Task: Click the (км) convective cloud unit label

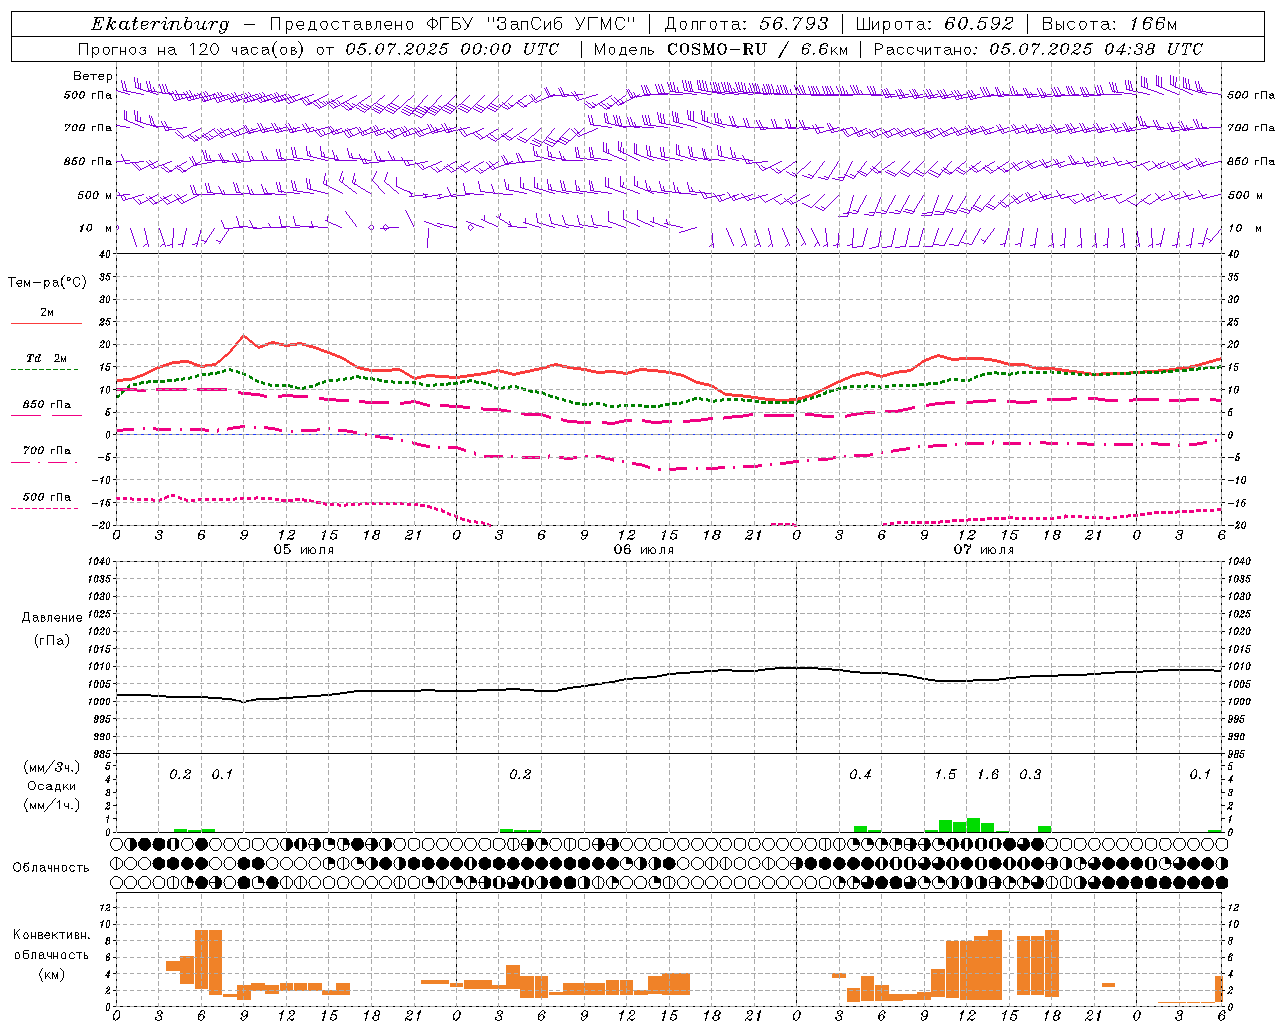Action: tap(52, 974)
